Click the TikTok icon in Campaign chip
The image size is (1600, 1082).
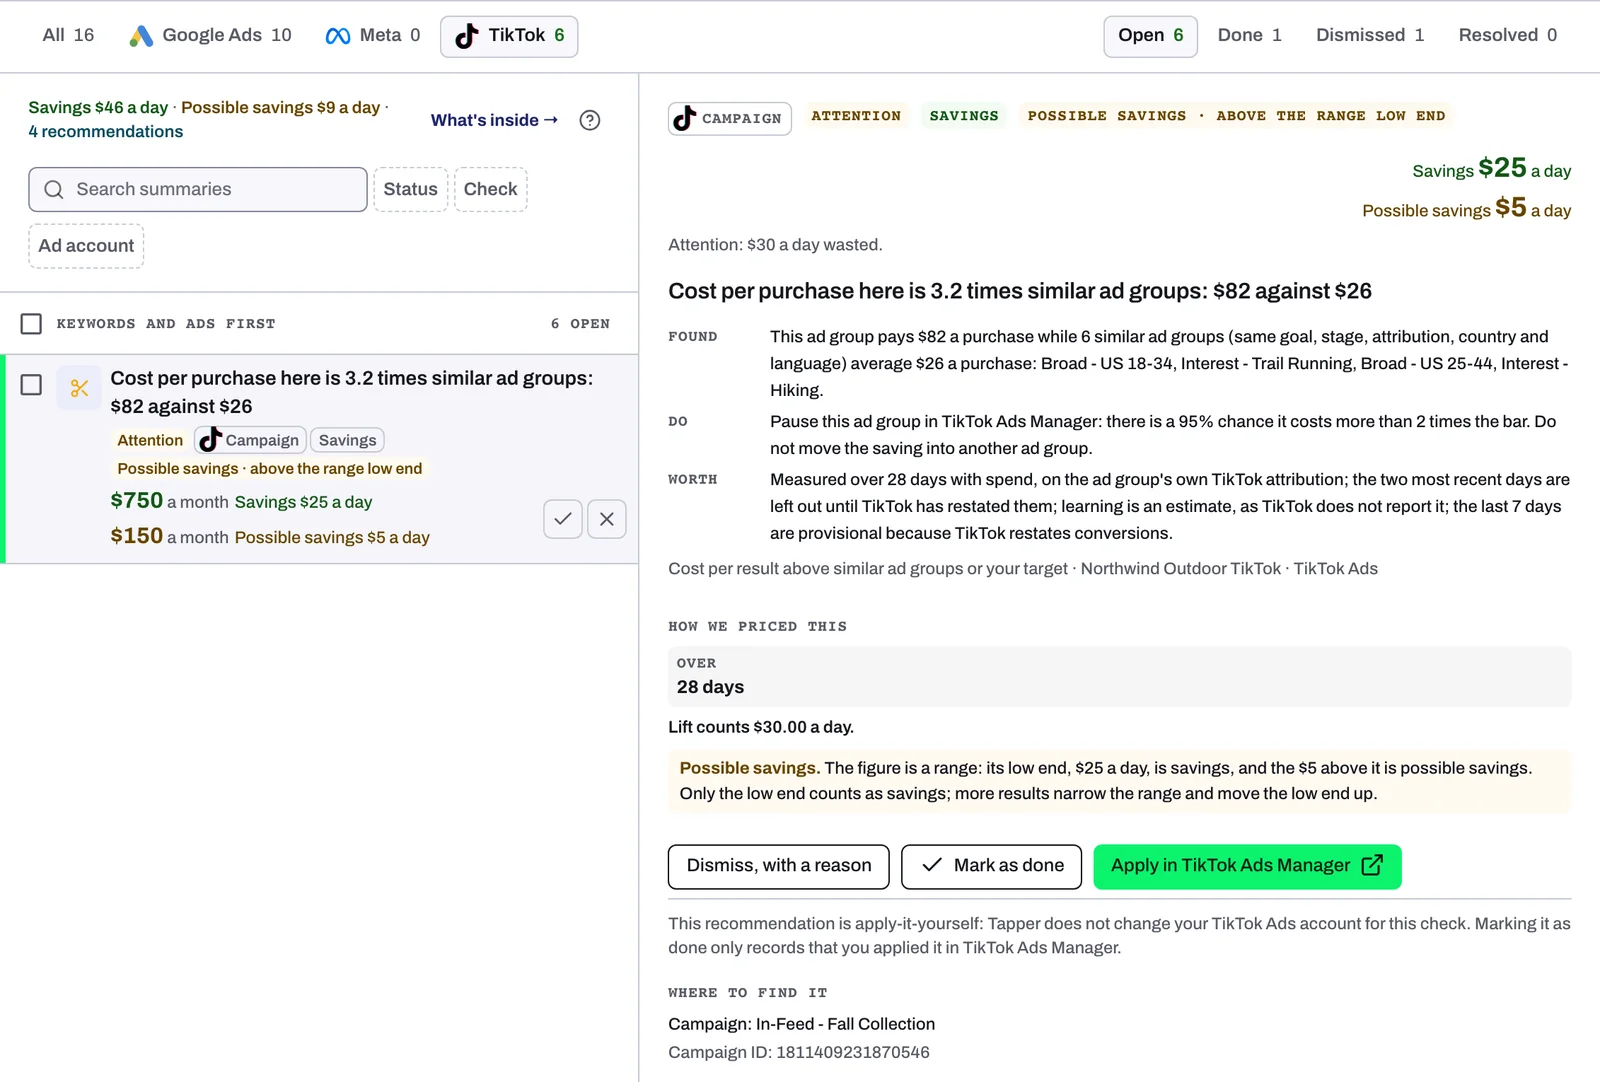210,440
